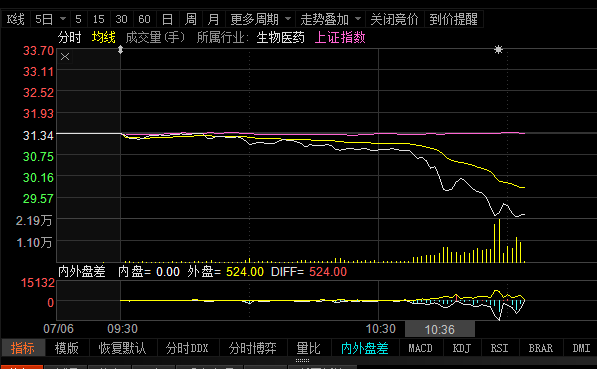Switch to weekly 周 period

coord(190,19)
